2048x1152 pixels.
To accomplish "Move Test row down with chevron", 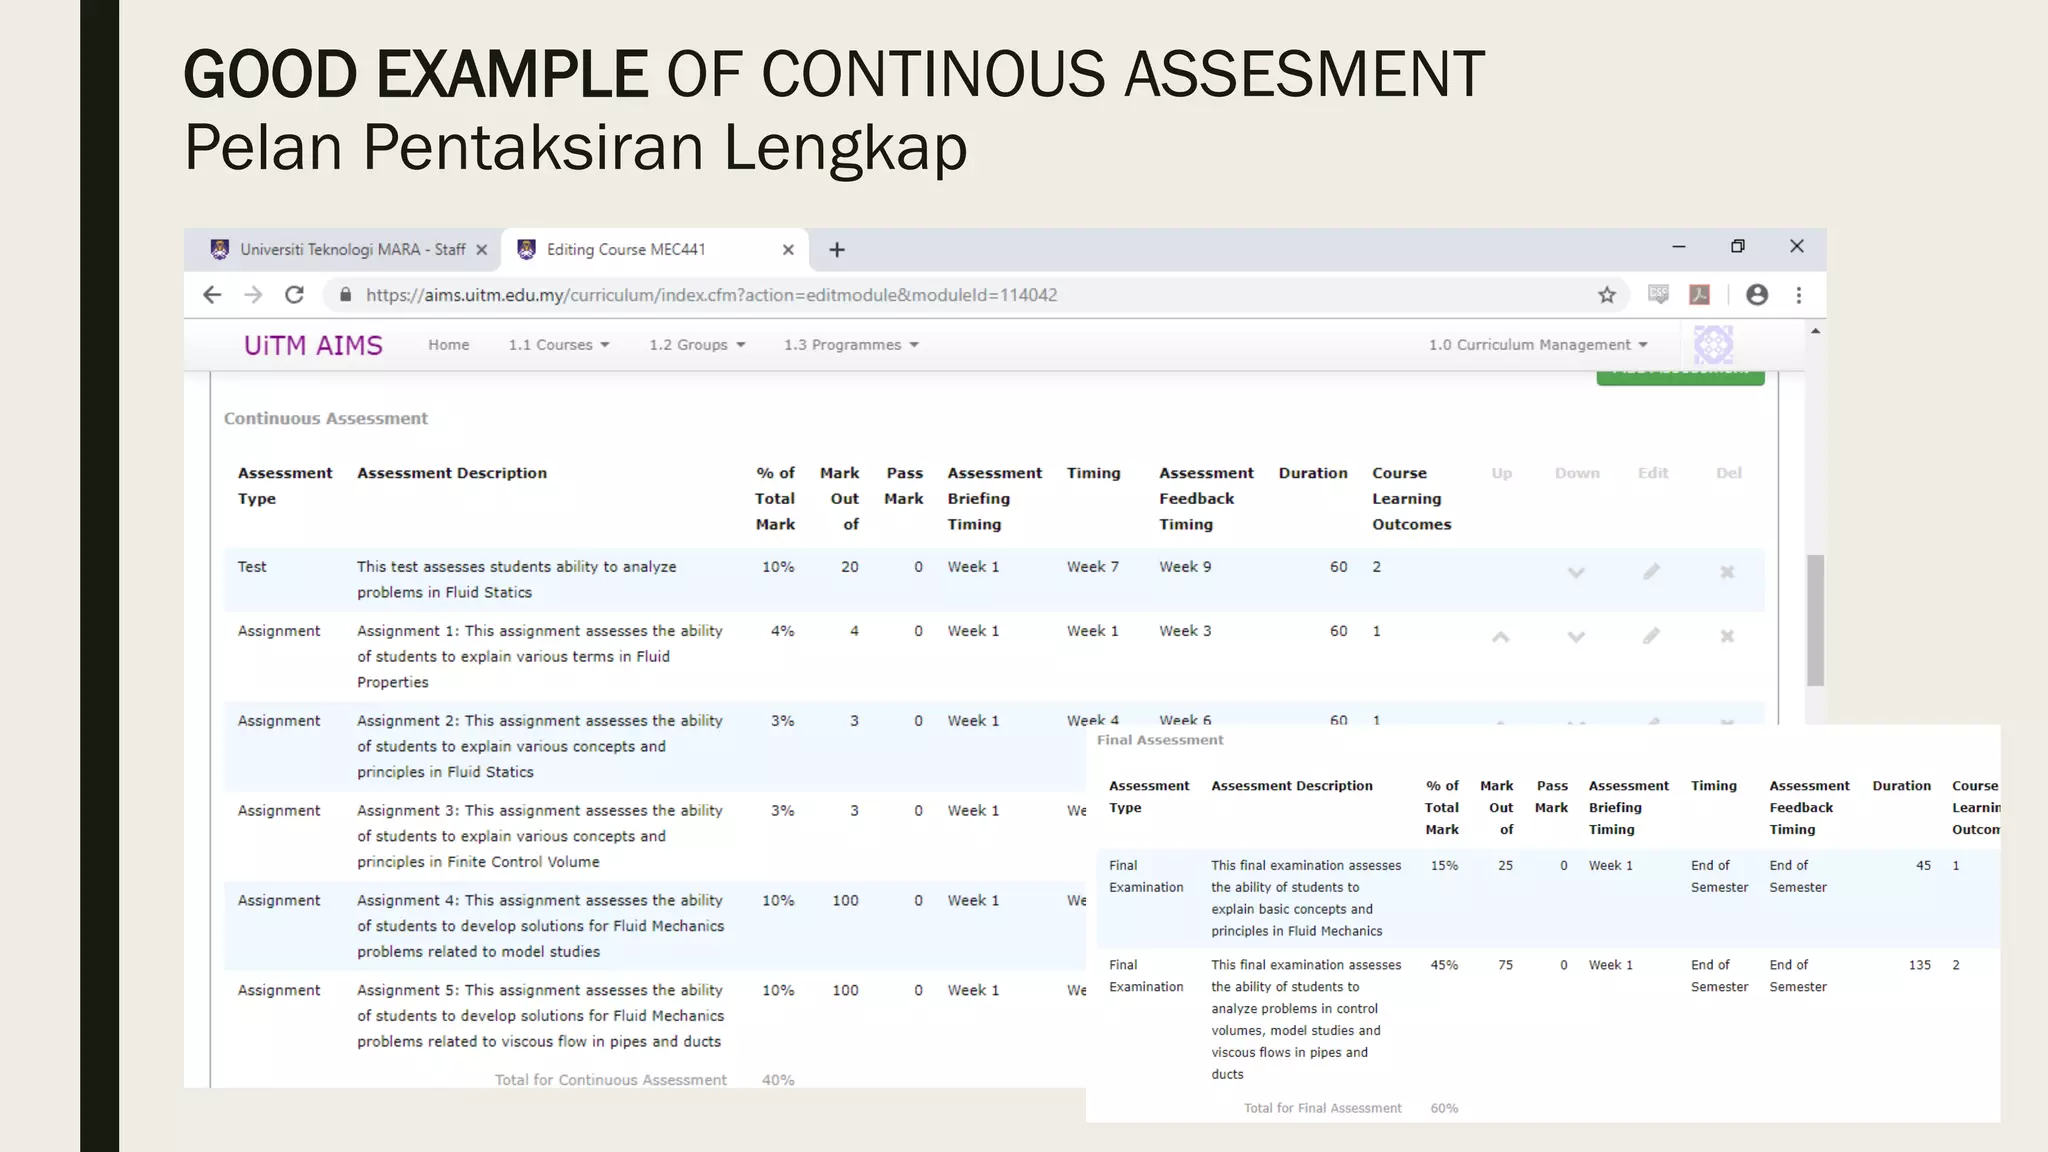I will point(1576,573).
